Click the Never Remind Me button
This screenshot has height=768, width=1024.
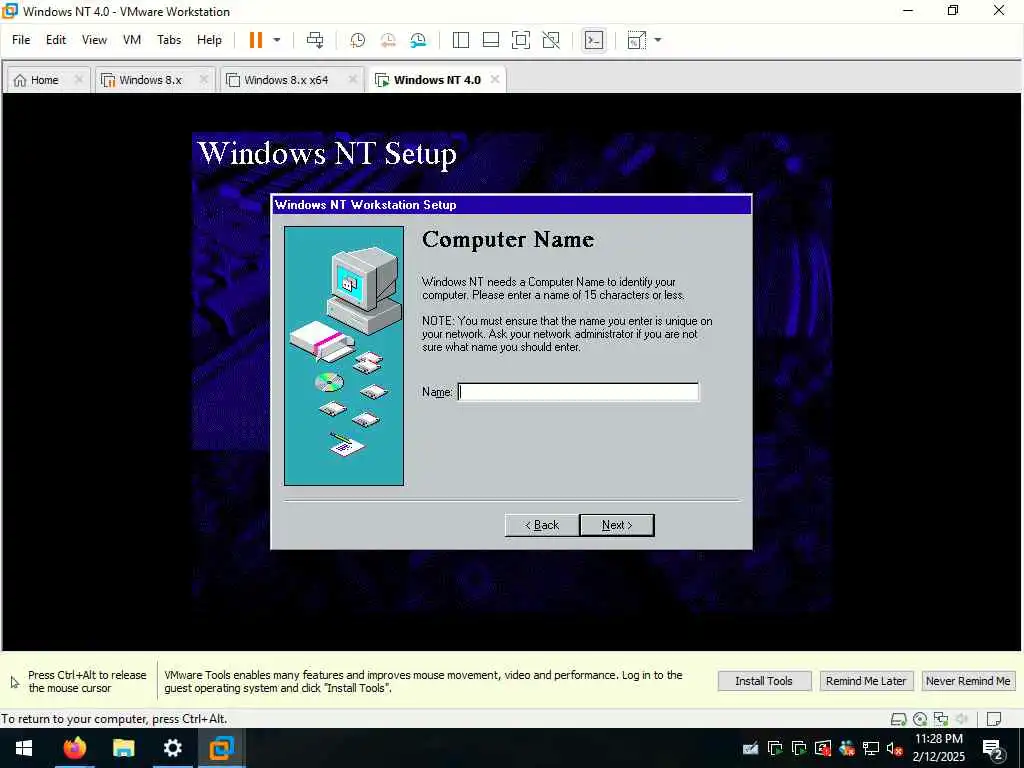coord(968,681)
